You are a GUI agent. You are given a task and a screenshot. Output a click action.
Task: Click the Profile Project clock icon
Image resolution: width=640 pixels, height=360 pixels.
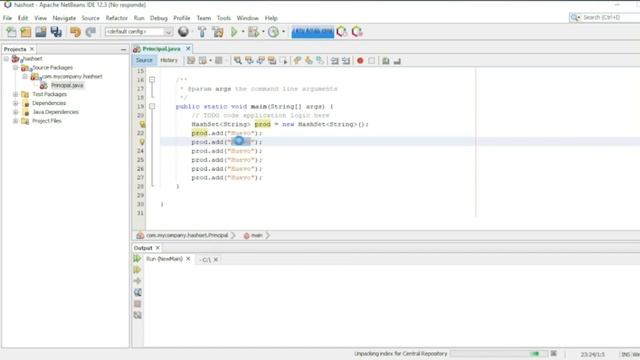click(273, 32)
